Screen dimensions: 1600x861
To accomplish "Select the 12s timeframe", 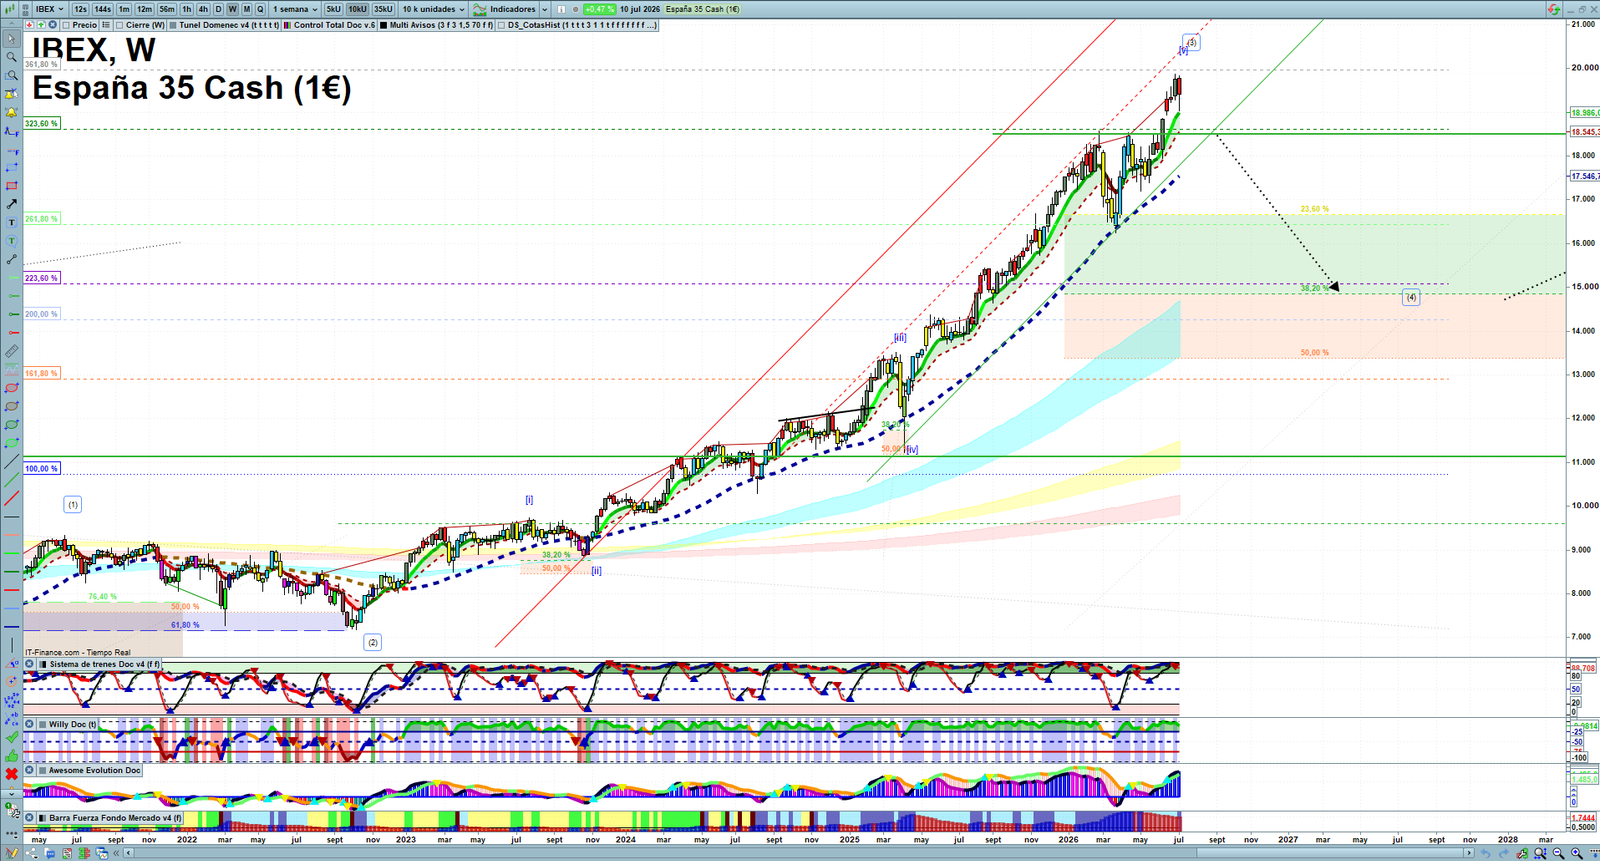I will [x=80, y=9].
